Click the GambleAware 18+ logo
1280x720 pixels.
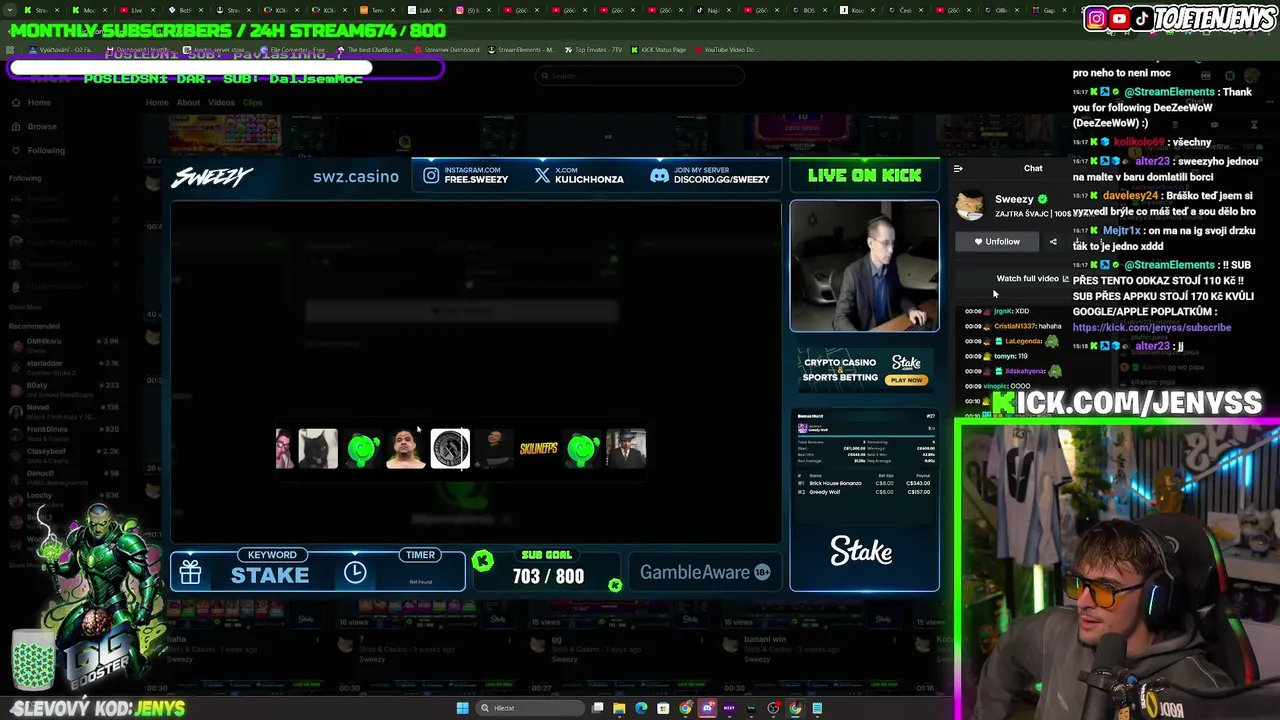(x=704, y=573)
